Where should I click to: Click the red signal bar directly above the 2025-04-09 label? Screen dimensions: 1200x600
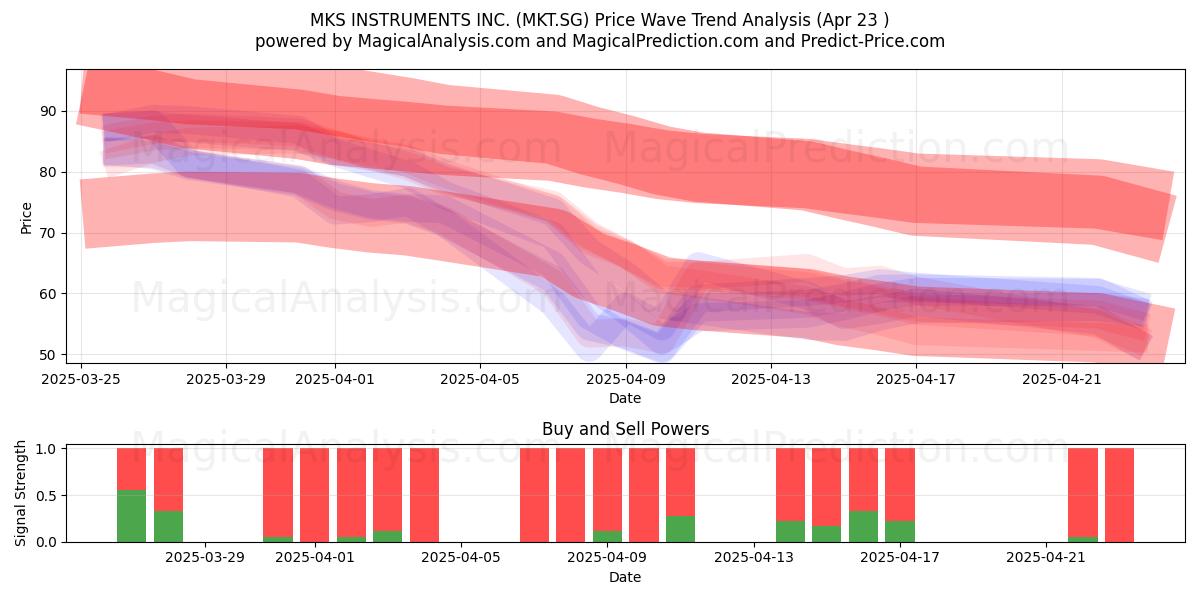608,489
